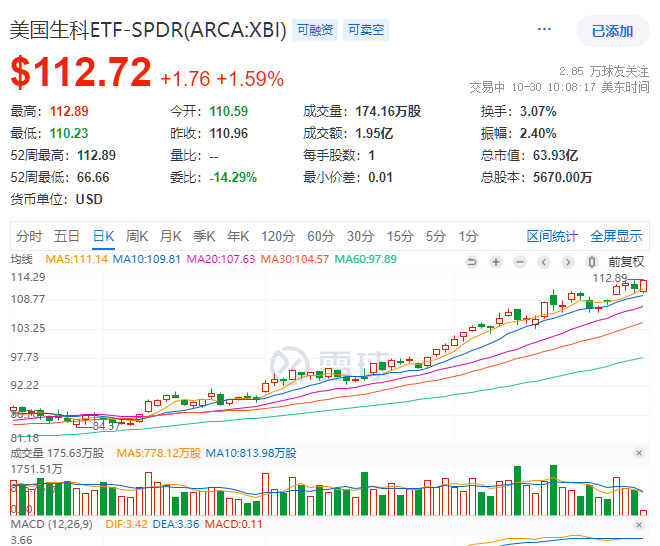The width and height of the screenshot is (660, 546).
Task: Move chart left with previous arrow icon
Action: 544,262
